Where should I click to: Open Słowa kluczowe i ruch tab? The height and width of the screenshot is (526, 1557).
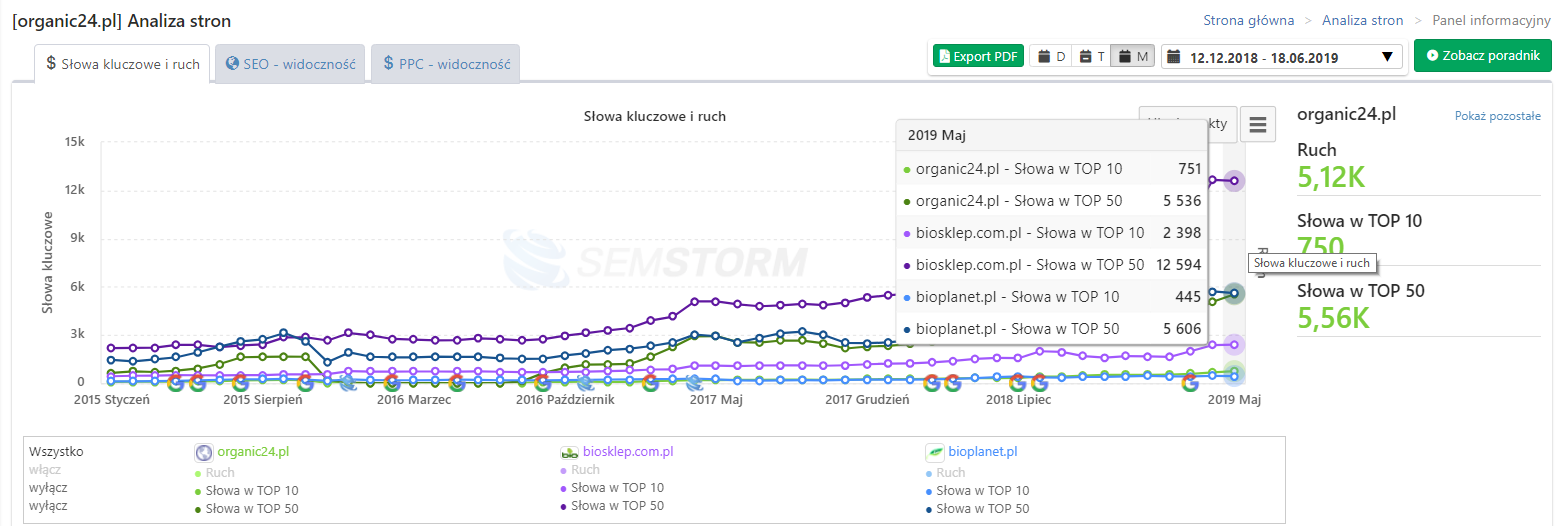(x=122, y=64)
